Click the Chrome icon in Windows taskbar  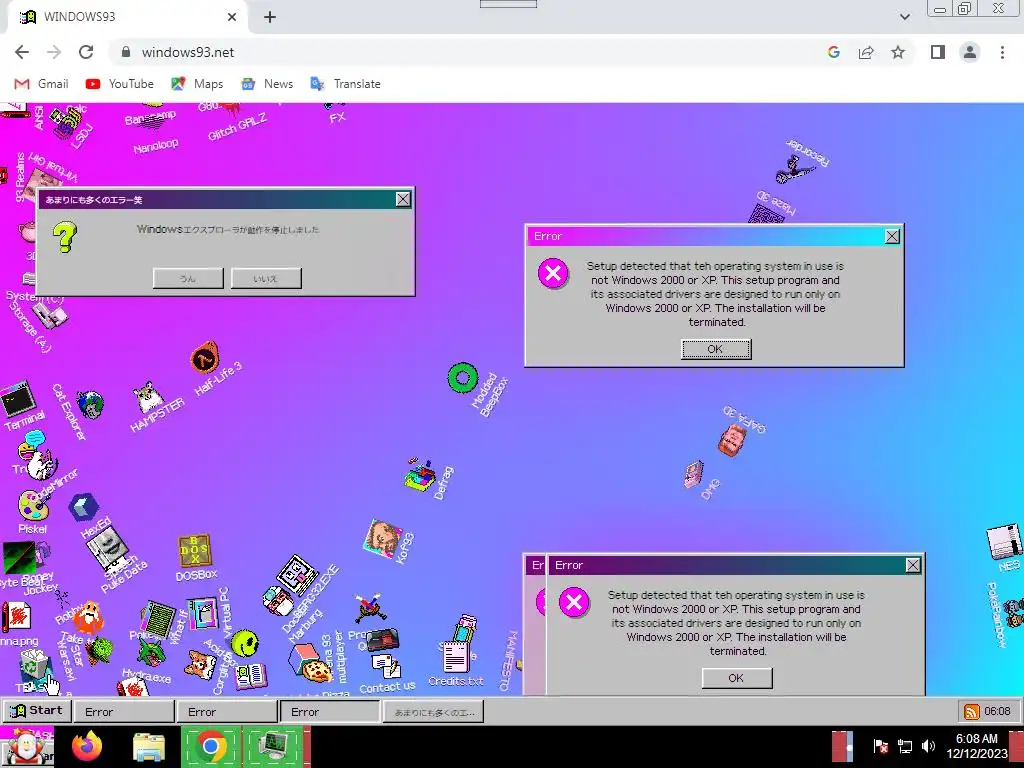click(210, 746)
